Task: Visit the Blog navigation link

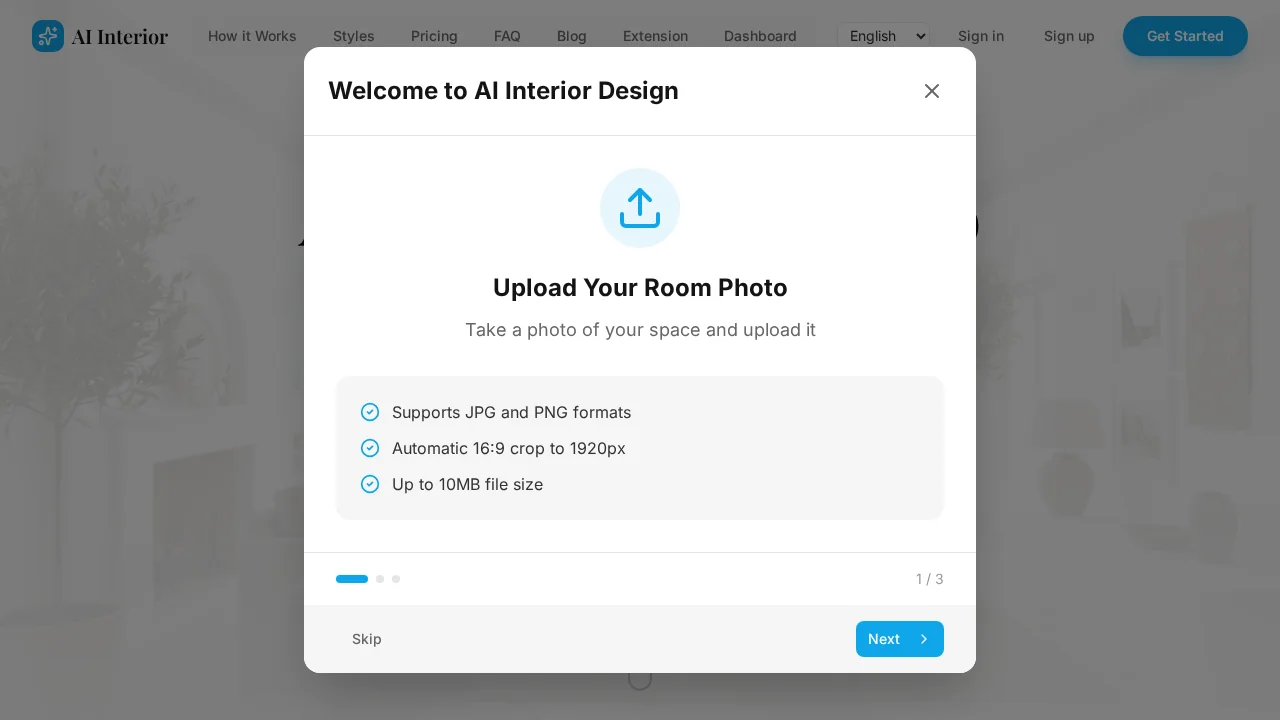Action: click(572, 36)
